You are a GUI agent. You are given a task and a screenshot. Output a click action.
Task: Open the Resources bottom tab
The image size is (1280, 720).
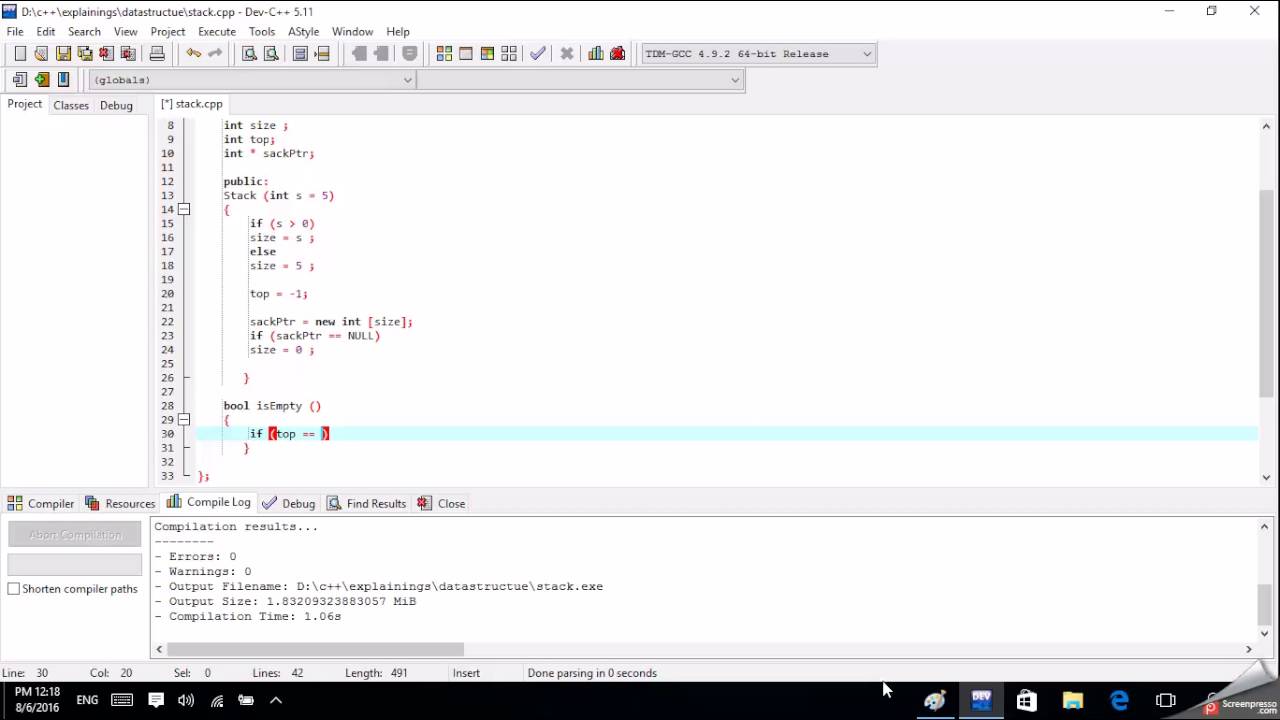coord(120,503)
